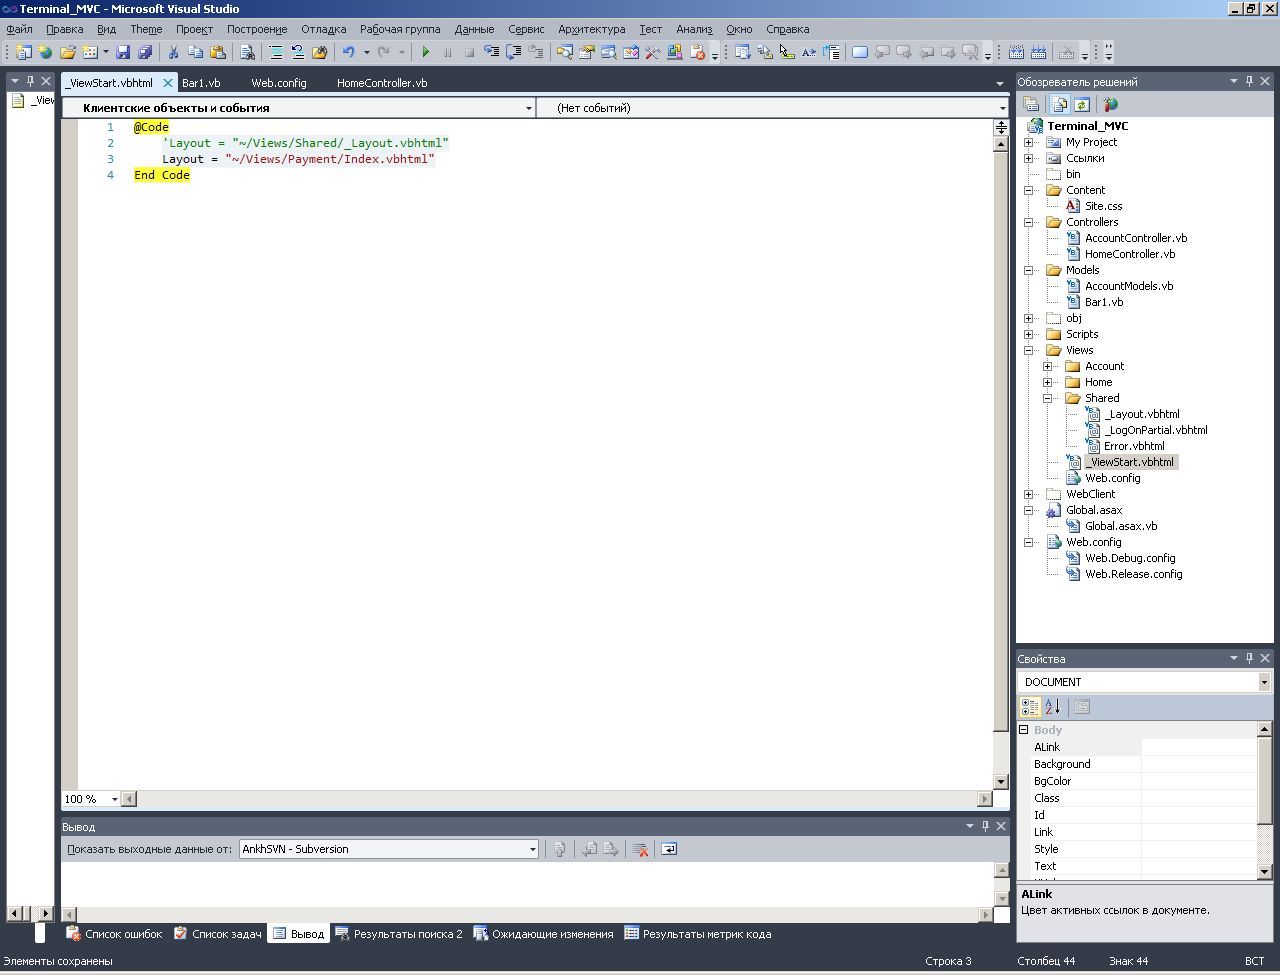Open the Сервис menu
The width and height of the screenshot is (1280, 975).
point(526,29)
